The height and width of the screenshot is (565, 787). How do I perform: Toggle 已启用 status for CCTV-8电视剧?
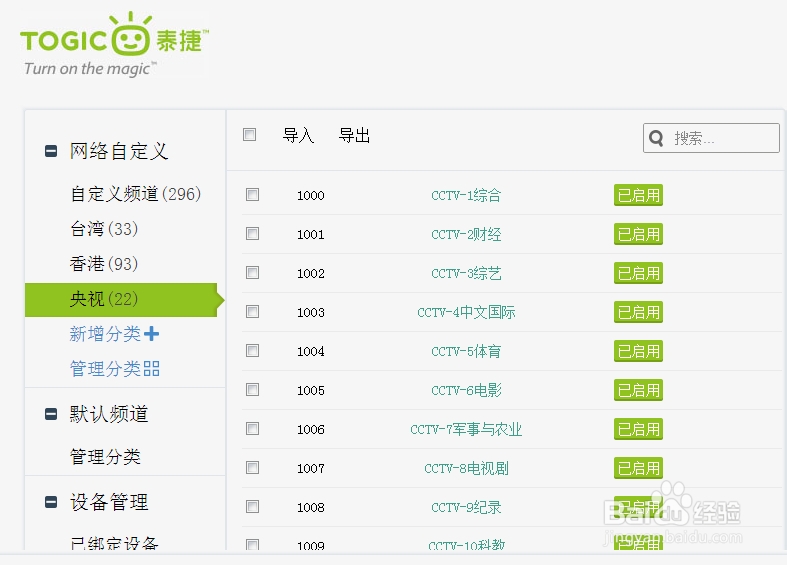click(x=638, y=468)
